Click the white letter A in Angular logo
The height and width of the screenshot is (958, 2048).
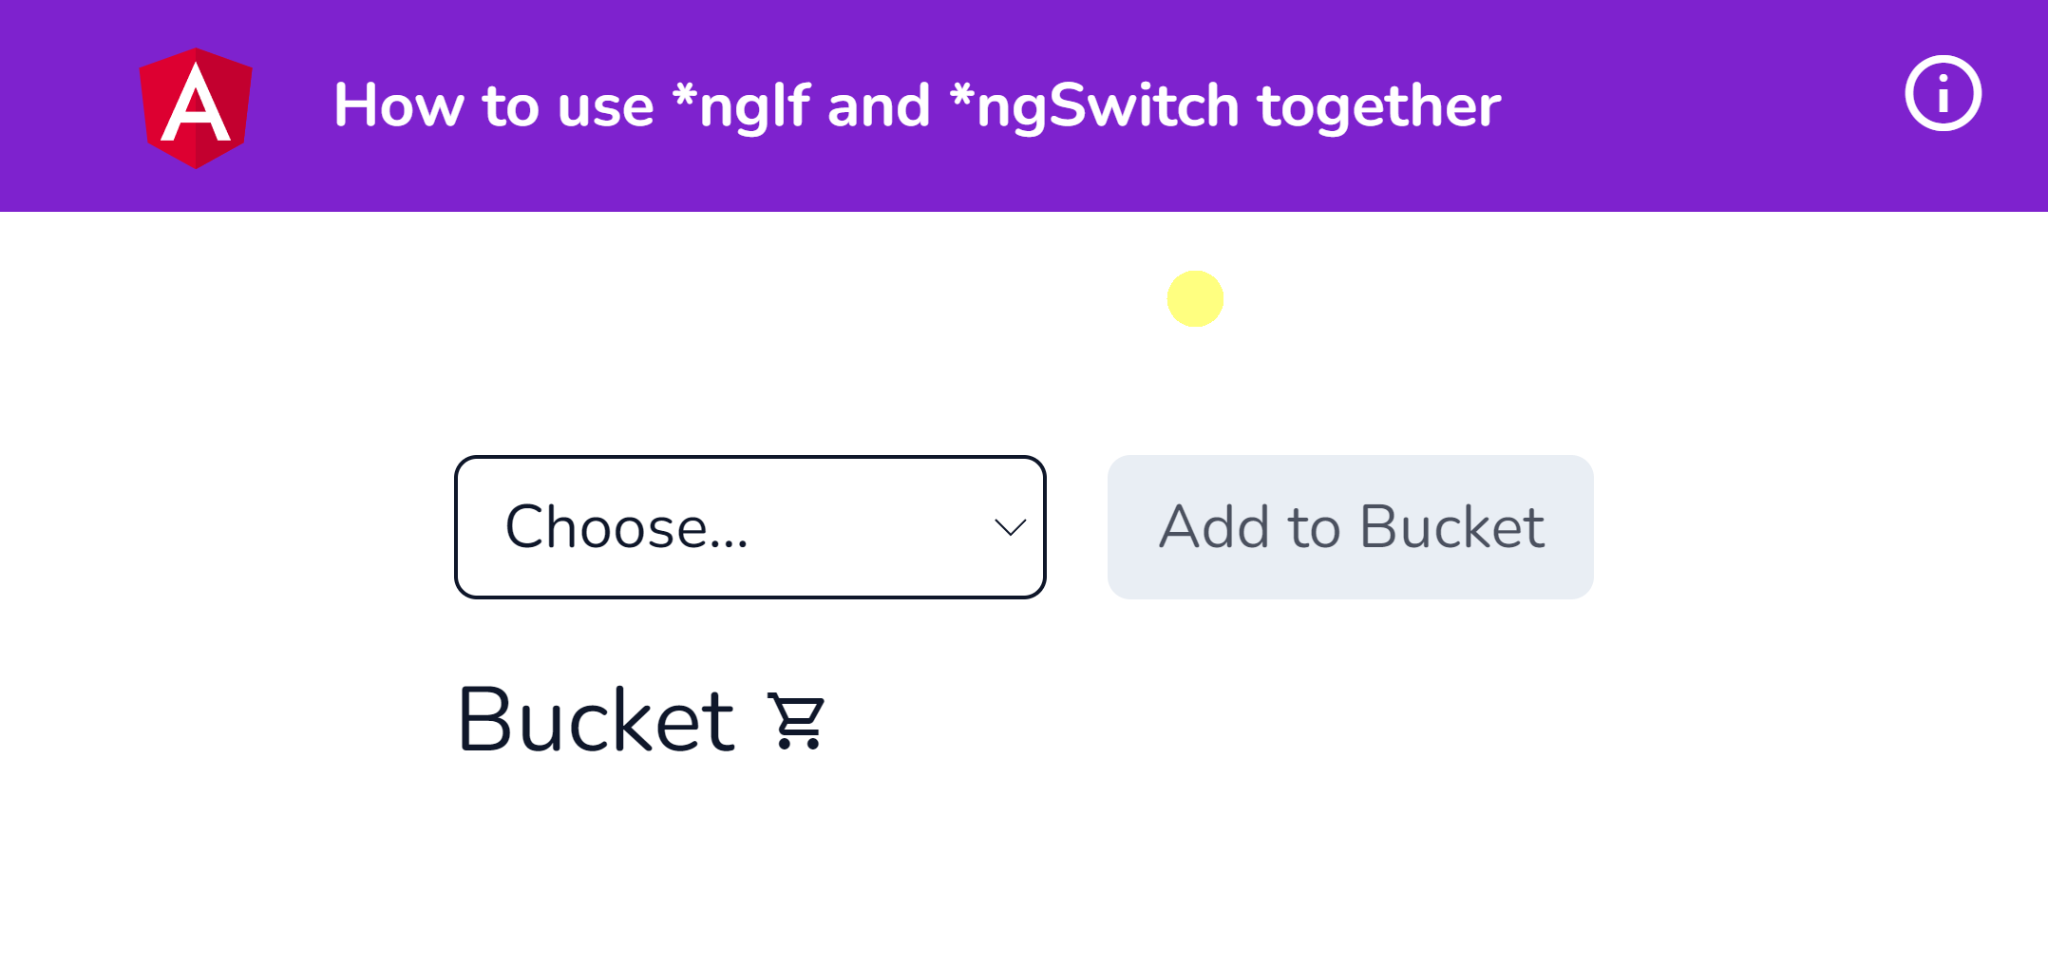click(x=196, y=104)
